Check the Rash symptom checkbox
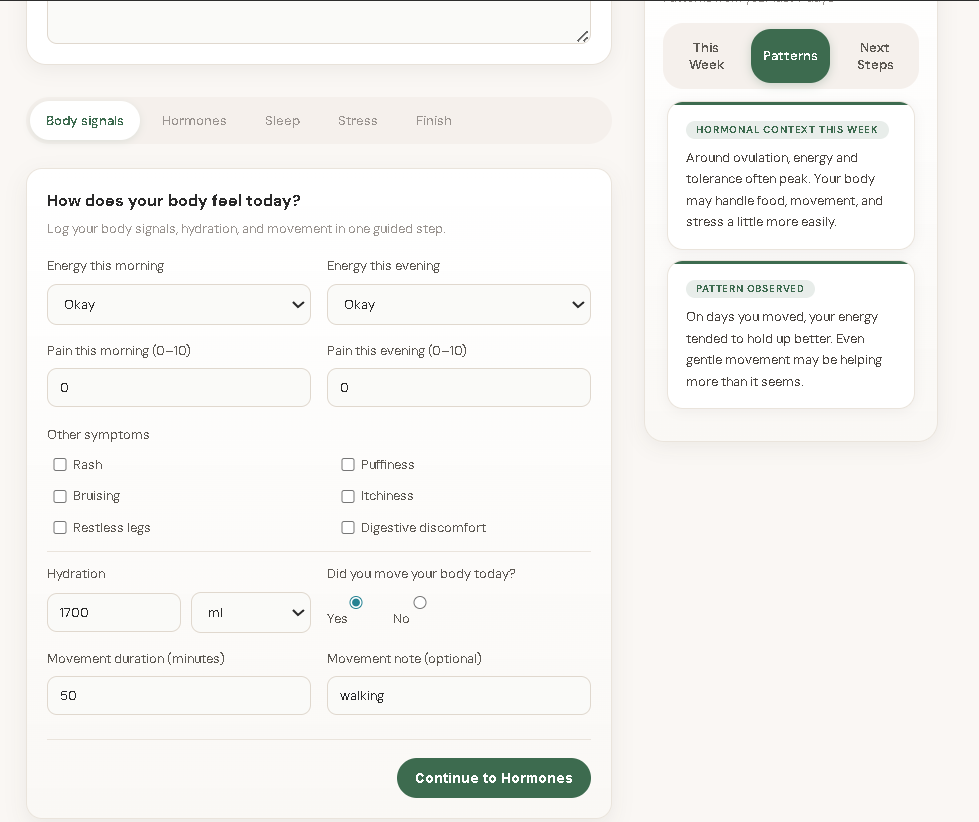 point(60,465)
